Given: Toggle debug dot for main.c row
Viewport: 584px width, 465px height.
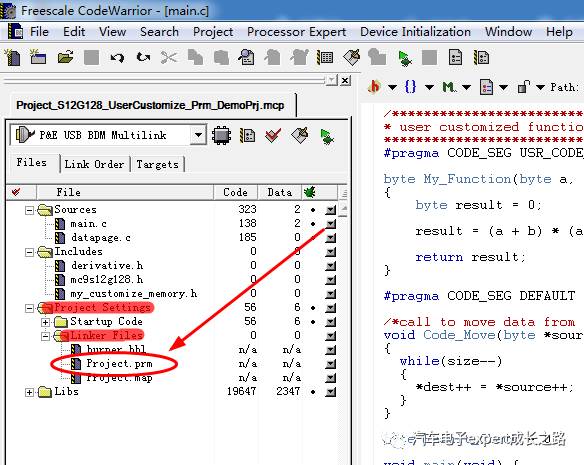Looking at the screenshot, I should pyautogui.click(x=313, y=224).
